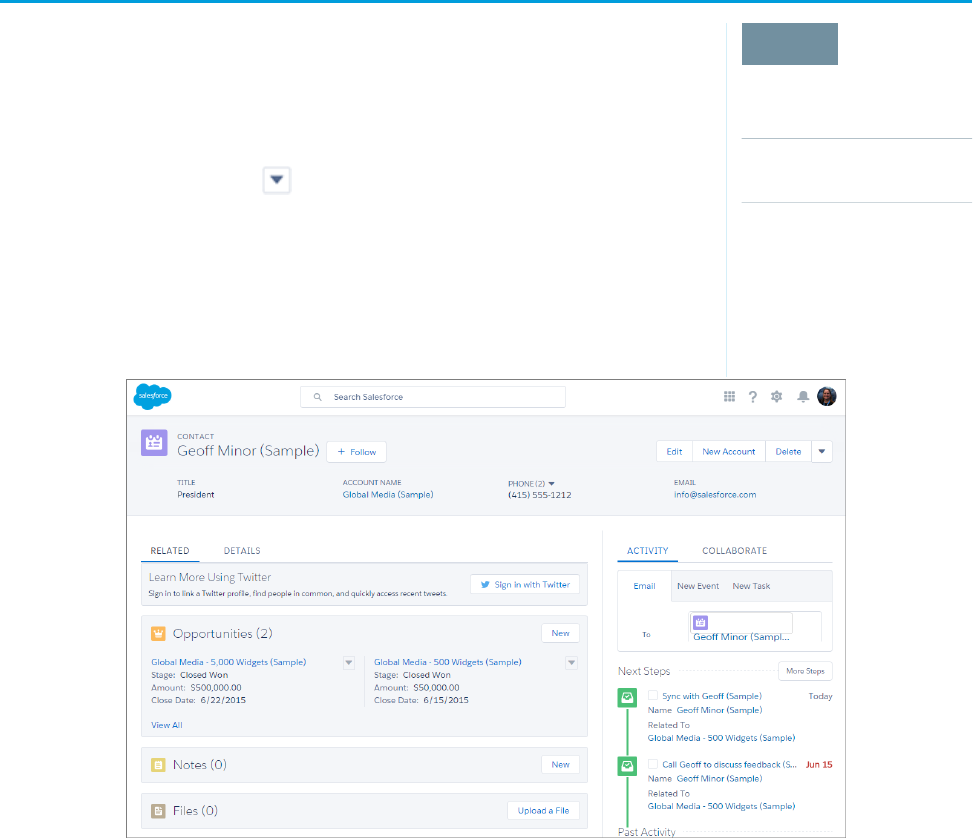Open the Sync with Geoff (Sample) task
The width and height of the screenshot is (973, 838).
tap(712, 696)
